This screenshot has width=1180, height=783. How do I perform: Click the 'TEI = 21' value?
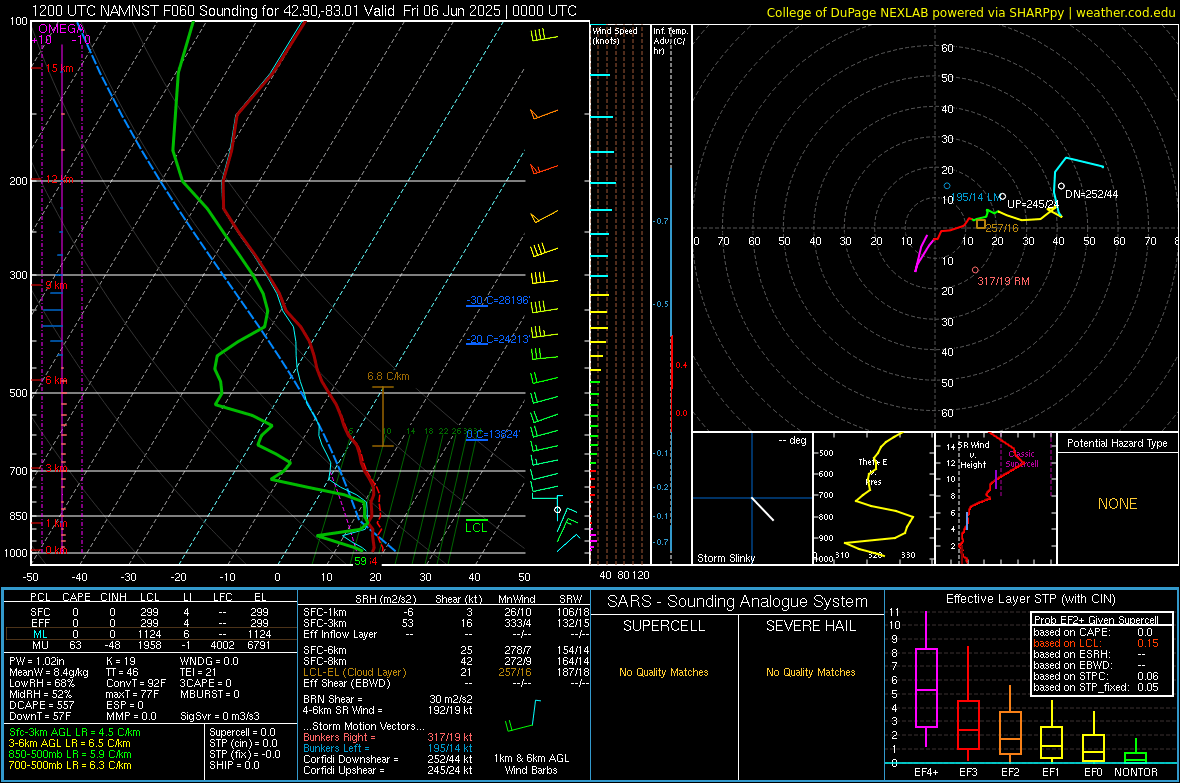coord(199,672)
